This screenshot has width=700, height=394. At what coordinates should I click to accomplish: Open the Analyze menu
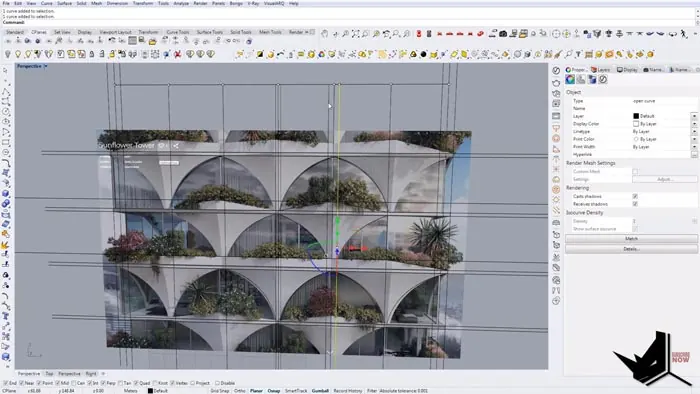(181, 3)
